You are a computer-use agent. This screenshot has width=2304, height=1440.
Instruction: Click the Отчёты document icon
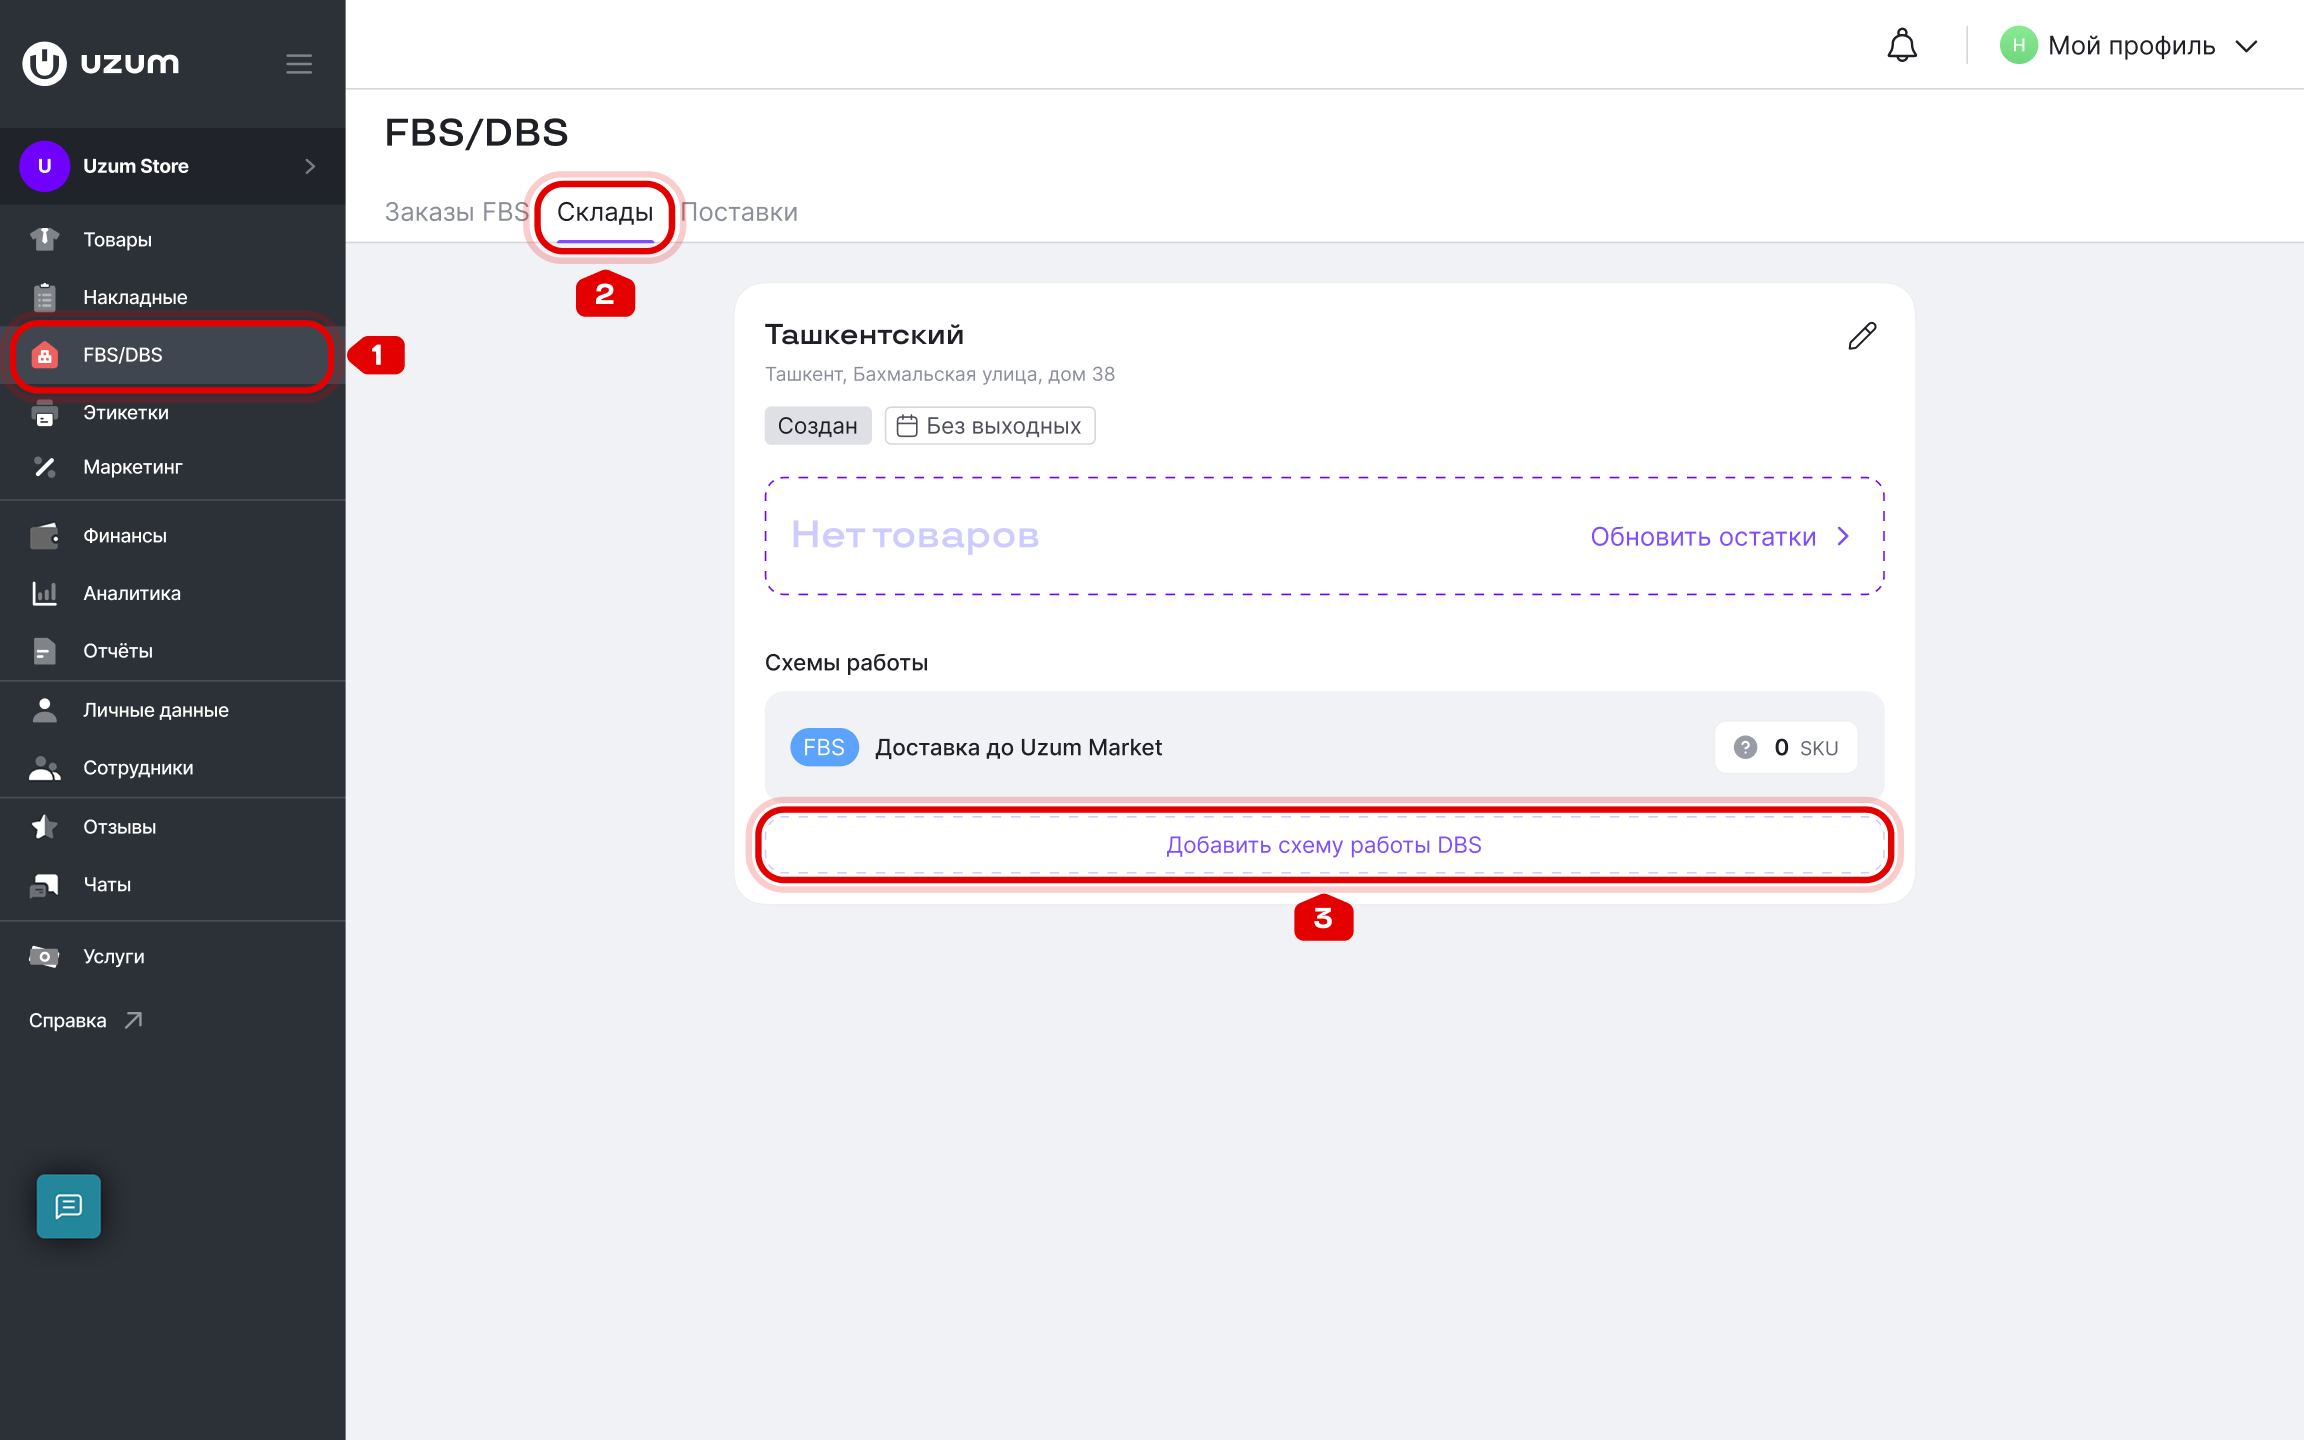[44, 651]
